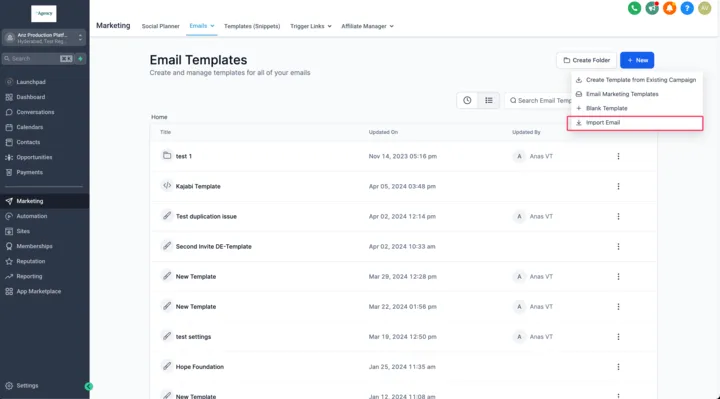Click the Agency logo

click(x=44, y=14)
